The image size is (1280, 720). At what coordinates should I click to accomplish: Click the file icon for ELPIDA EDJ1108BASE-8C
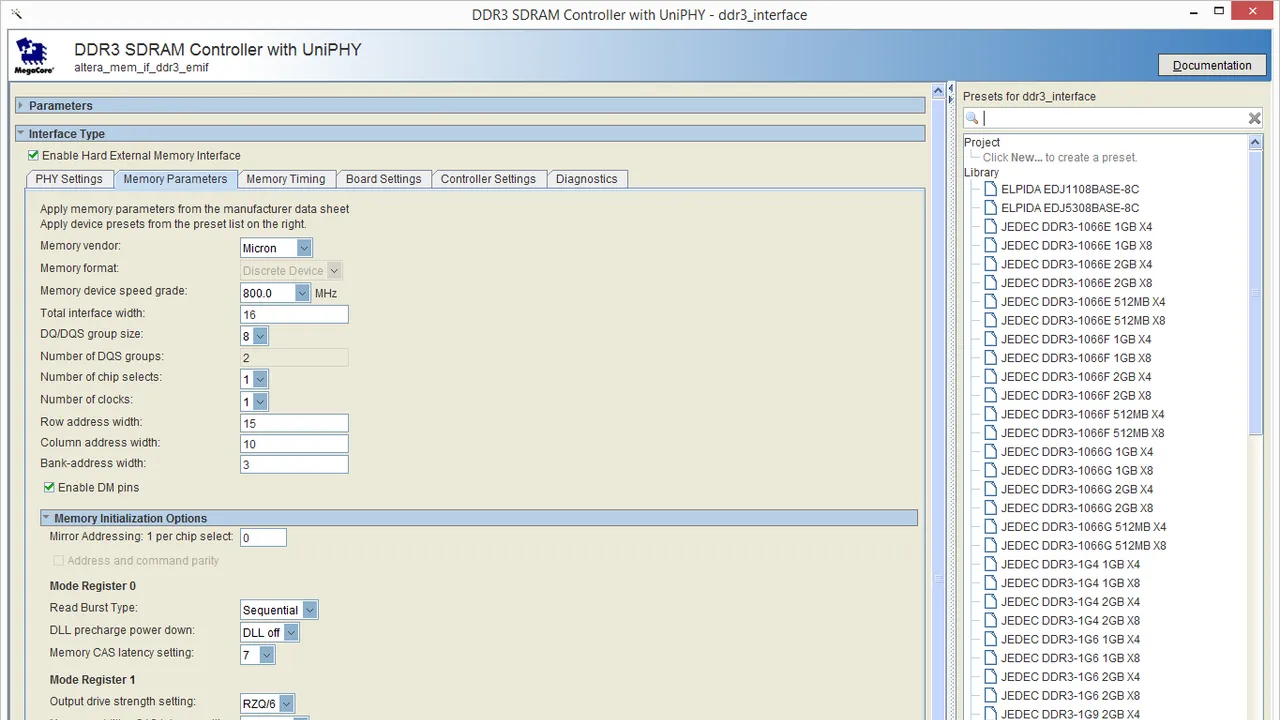point(990,189)
